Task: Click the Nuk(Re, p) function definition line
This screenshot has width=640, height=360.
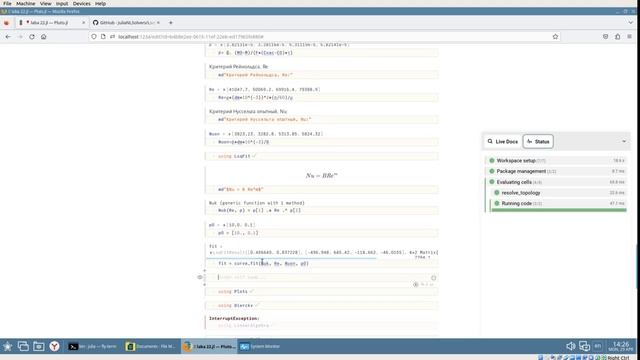Action: (260, 210)
